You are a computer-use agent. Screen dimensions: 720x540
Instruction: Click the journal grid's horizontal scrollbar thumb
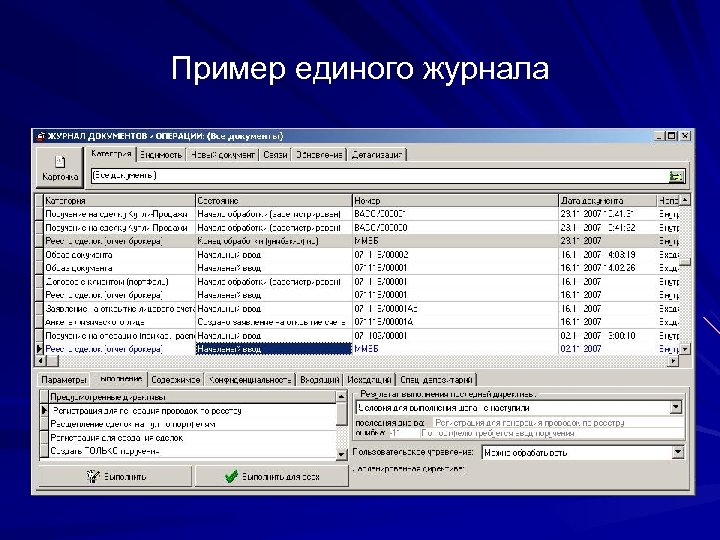[52, 361]
